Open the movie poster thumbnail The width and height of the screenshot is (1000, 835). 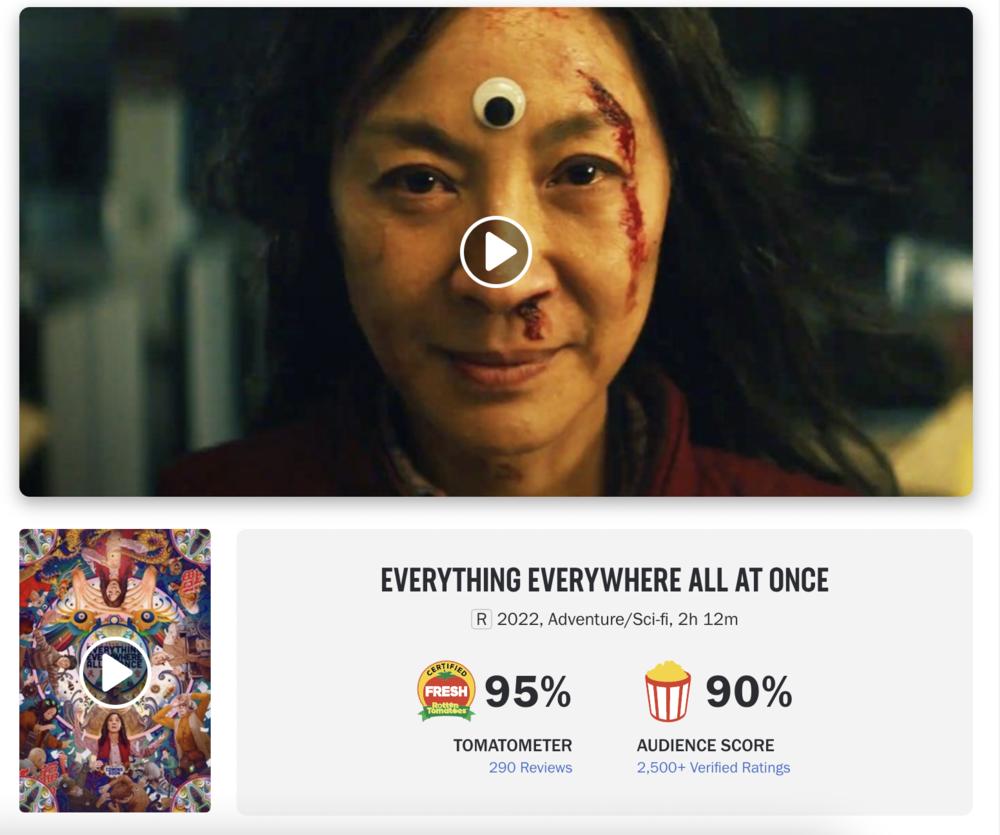115,670
